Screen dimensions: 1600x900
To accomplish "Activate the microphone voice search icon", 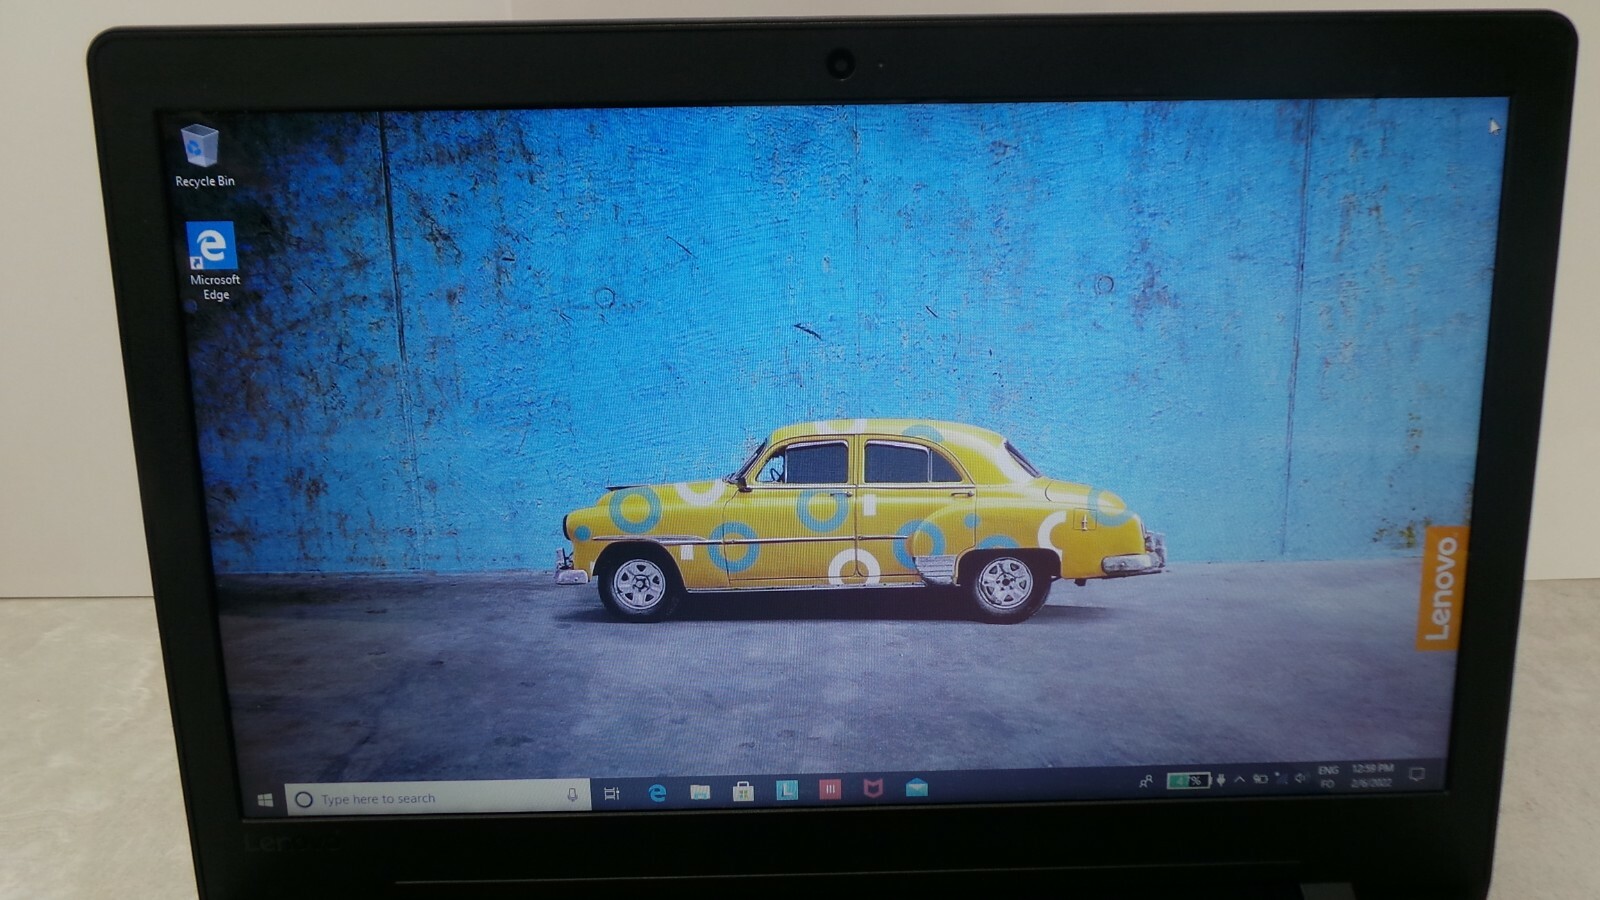I will click(x=572, y=795).
